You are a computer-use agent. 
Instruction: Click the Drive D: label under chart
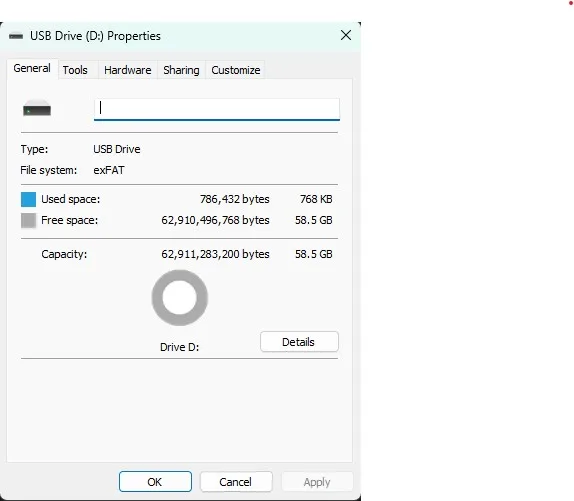[179, 347]
